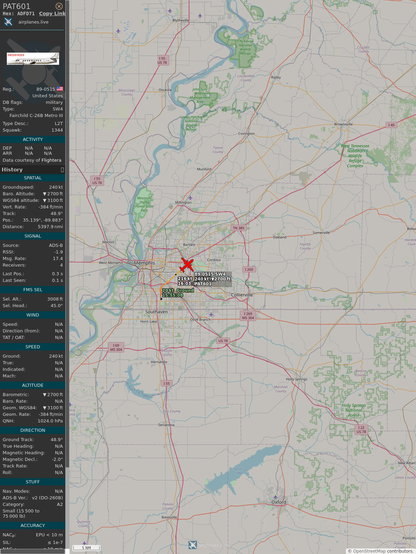Click the purple airport marker near Millington
This screenshot has width=416, height=554.
click(190, 198)
